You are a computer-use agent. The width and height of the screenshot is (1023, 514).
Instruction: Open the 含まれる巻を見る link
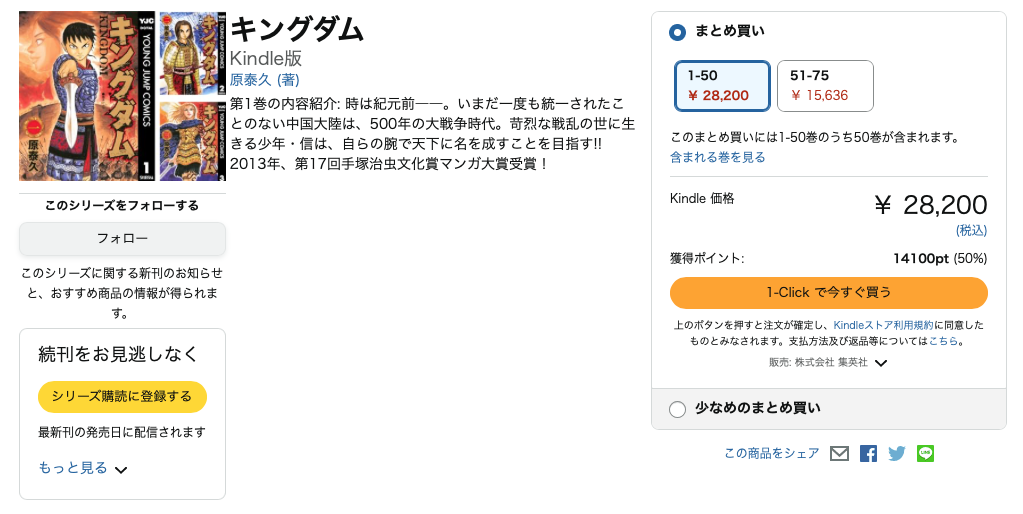[717, 157]
